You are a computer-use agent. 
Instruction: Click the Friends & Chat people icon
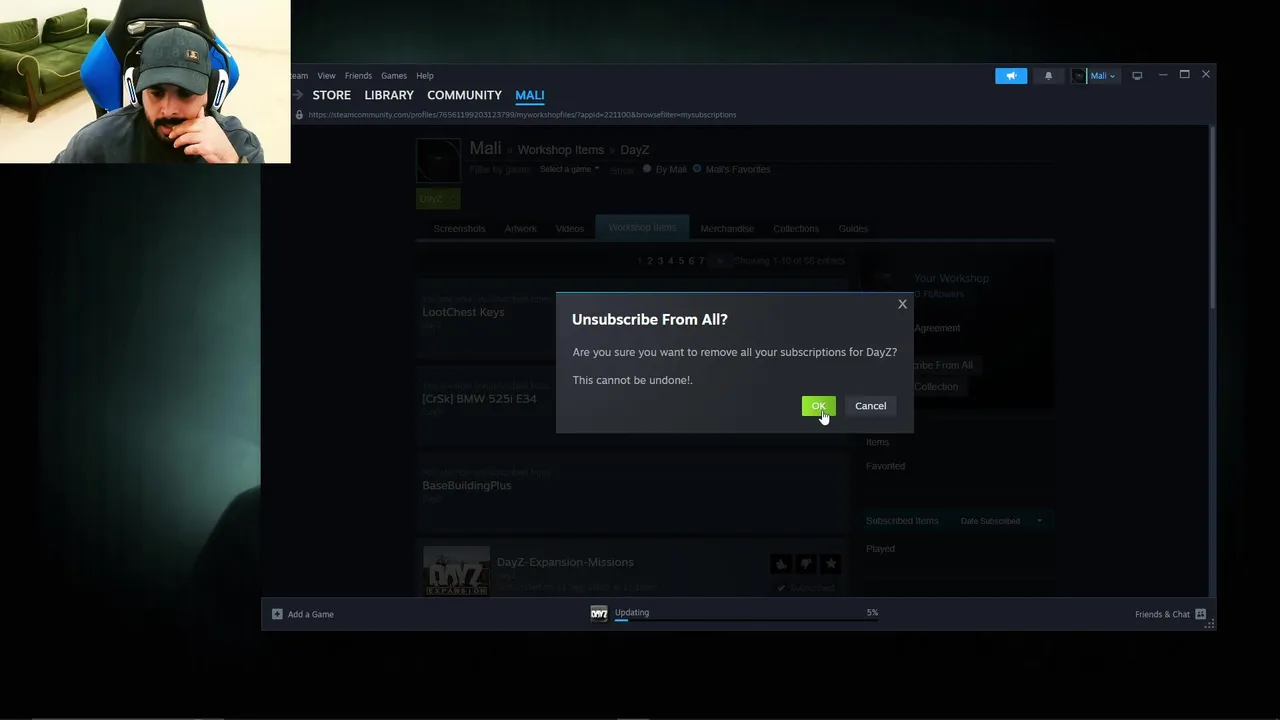(1200, 614)
